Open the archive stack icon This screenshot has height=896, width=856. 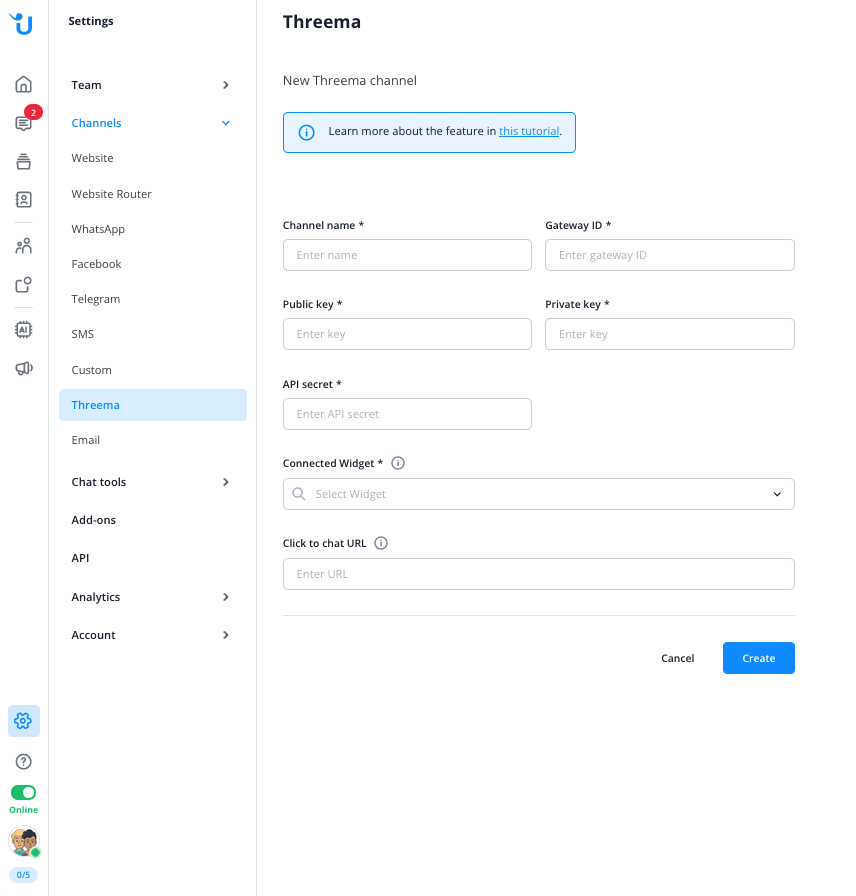pos(23,161)
